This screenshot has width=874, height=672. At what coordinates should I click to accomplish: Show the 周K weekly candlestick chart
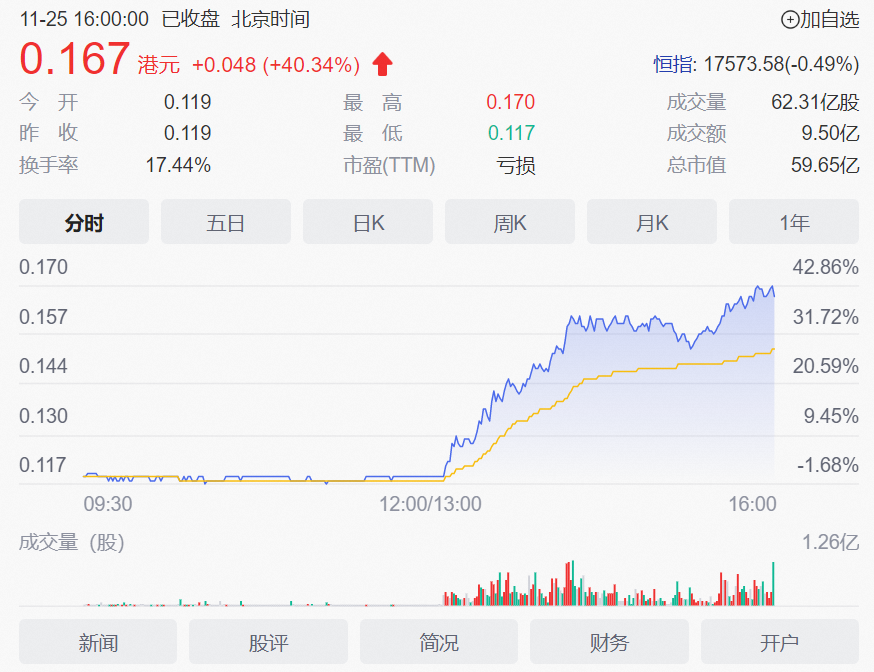[x=510, y=222]
